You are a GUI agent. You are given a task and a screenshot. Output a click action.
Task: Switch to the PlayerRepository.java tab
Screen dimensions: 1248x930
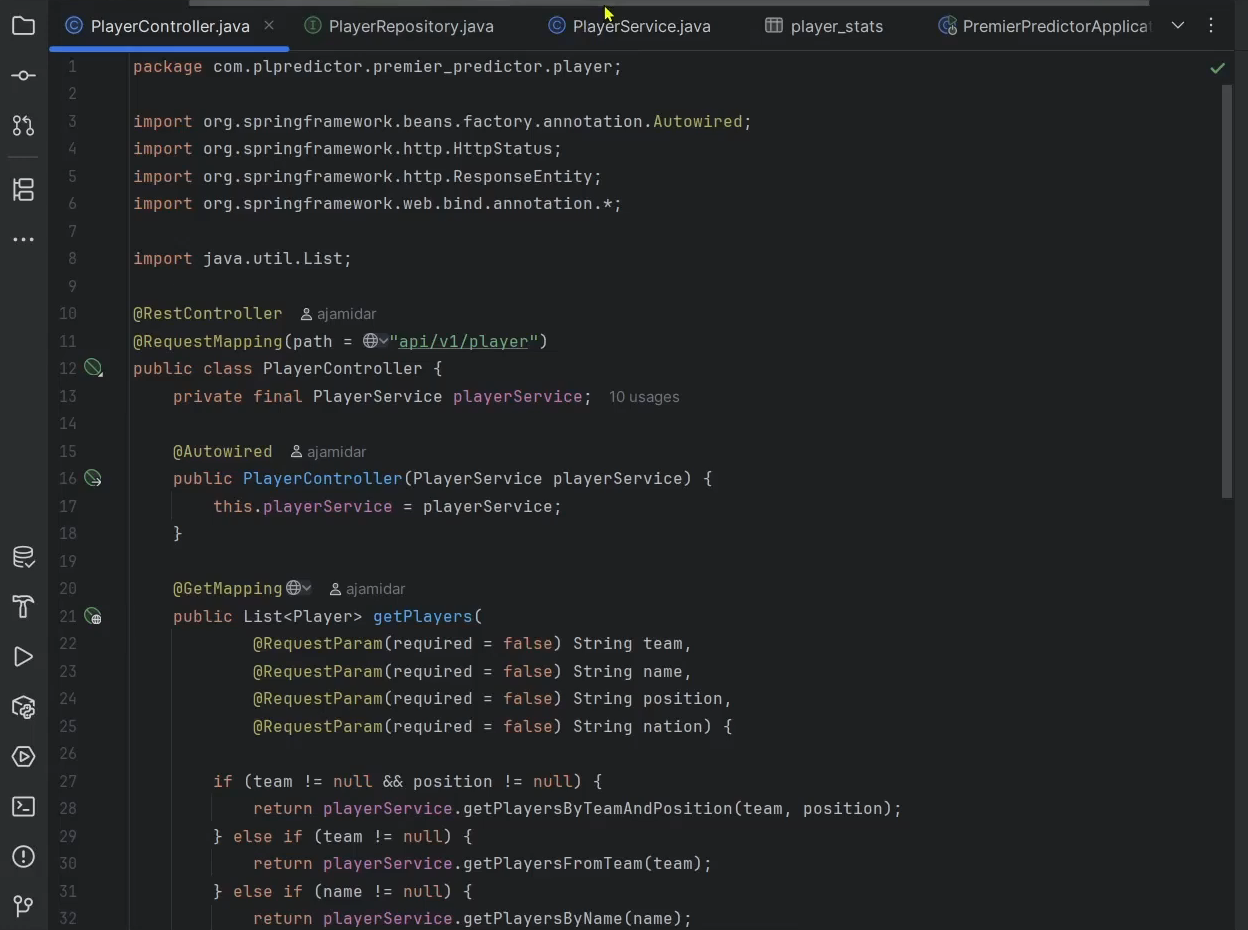(x=410, y=26)
